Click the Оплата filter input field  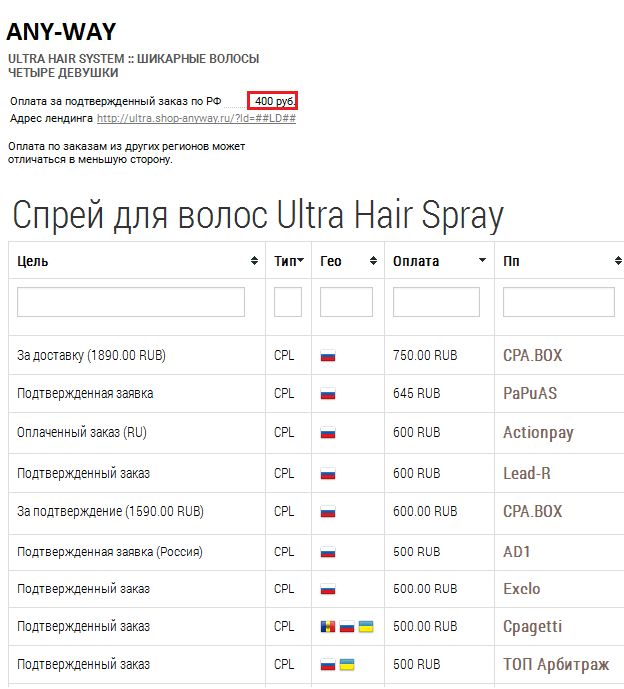pyautogui.click(x=436, y=302)
